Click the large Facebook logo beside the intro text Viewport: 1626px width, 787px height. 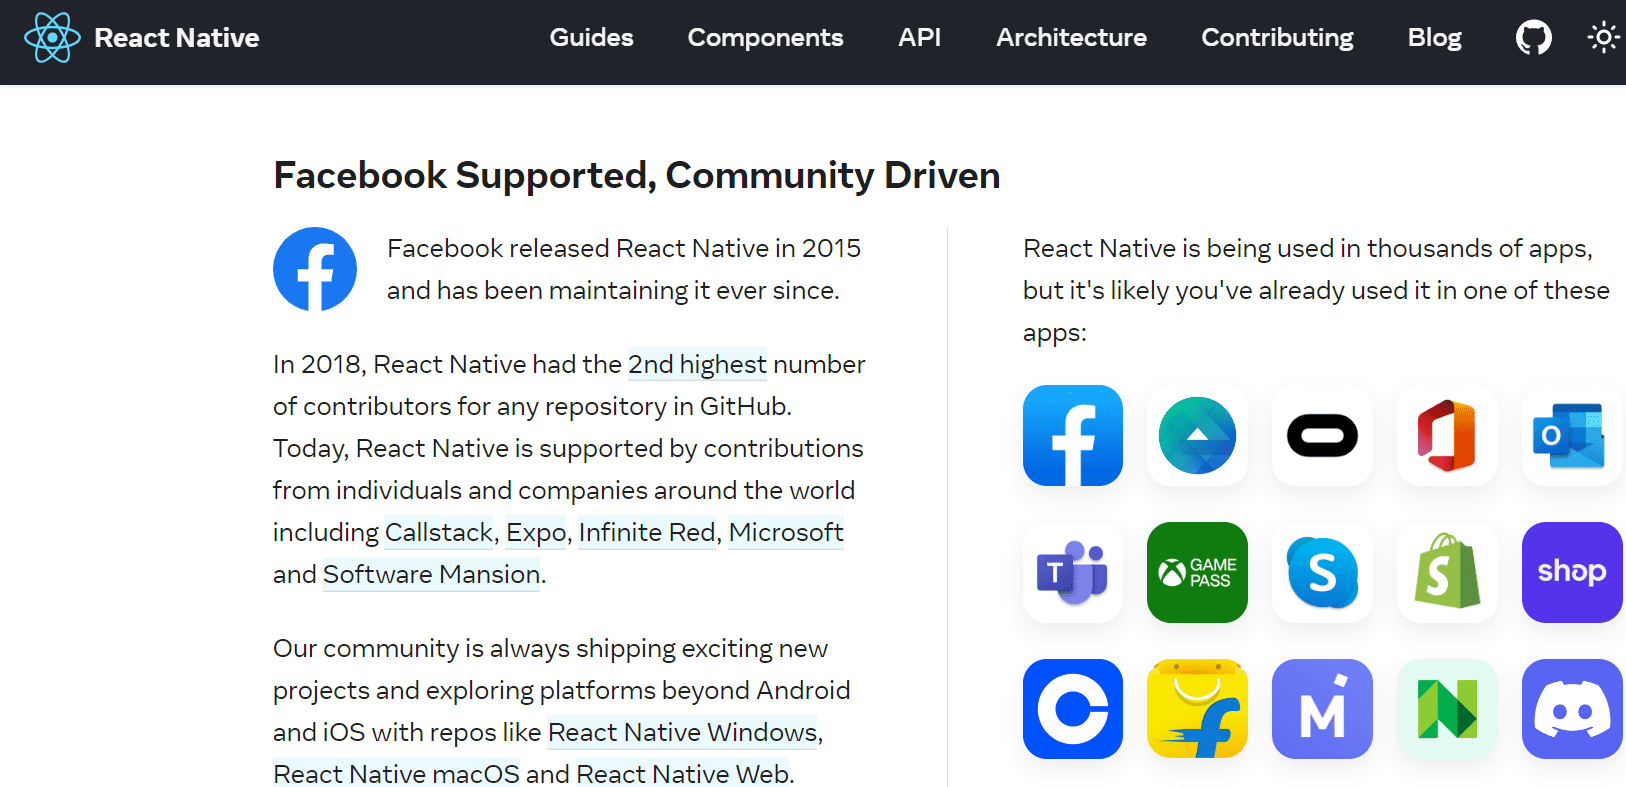(x=315, y=269)
